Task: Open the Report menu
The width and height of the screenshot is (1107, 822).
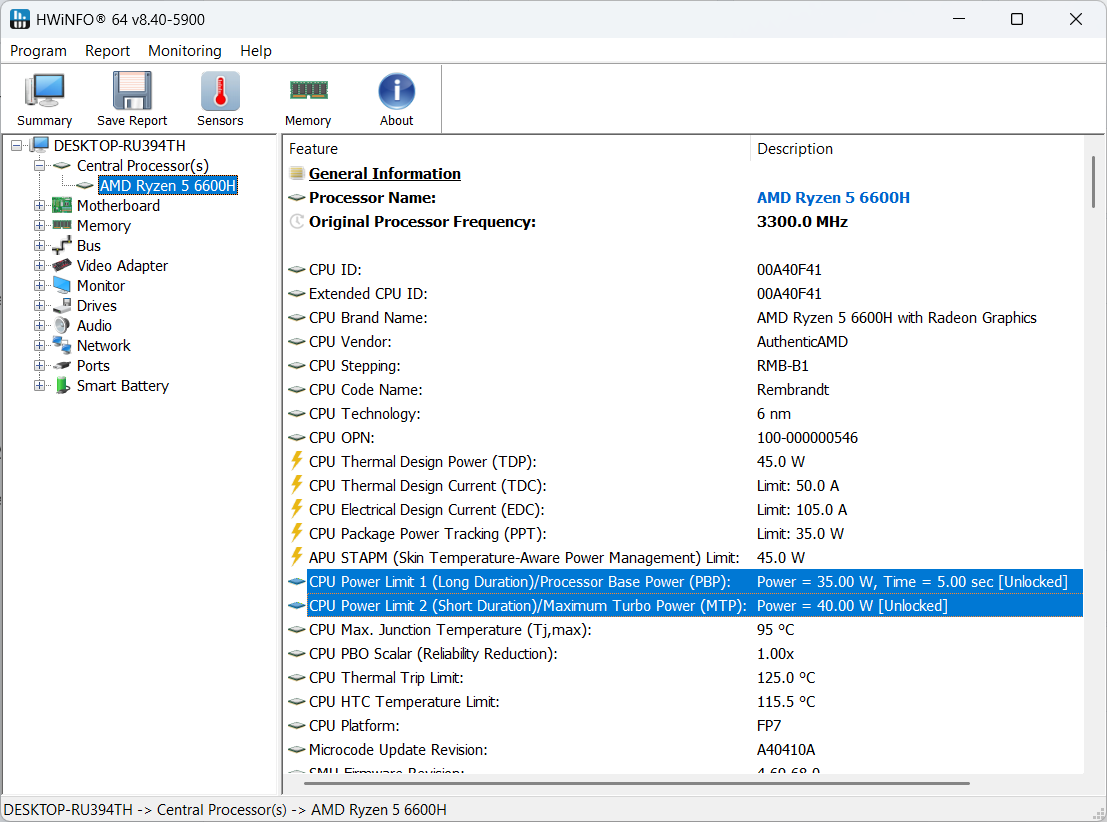Action: pos(107,51)
